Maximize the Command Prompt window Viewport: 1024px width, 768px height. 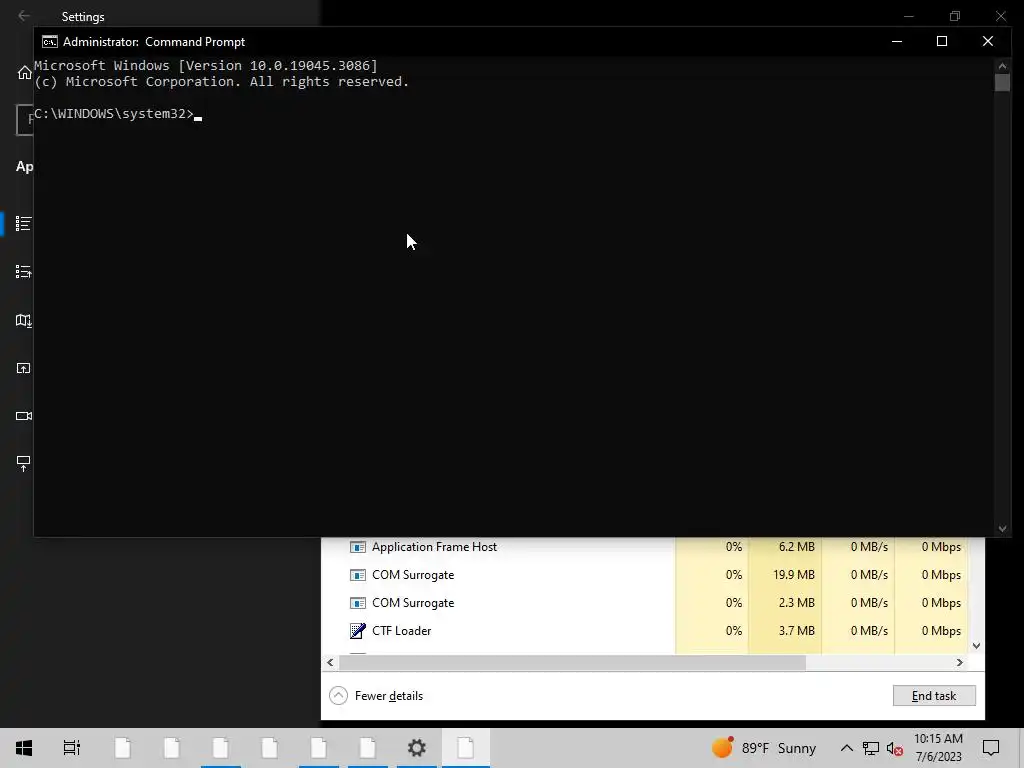[942, 41]
